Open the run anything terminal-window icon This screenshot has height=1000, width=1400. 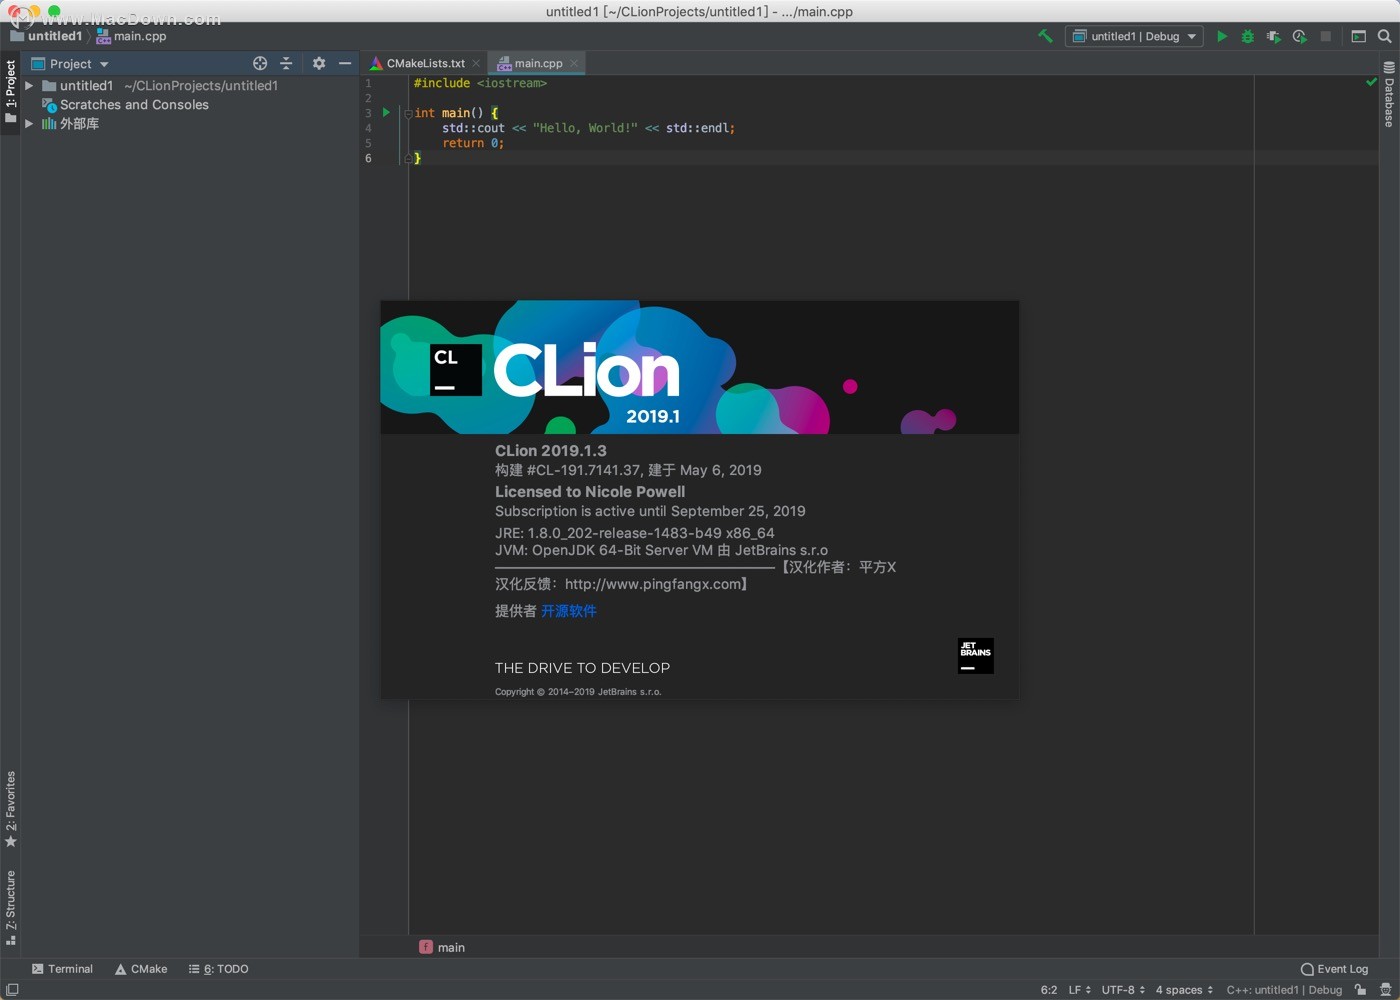click(1358, 36)
